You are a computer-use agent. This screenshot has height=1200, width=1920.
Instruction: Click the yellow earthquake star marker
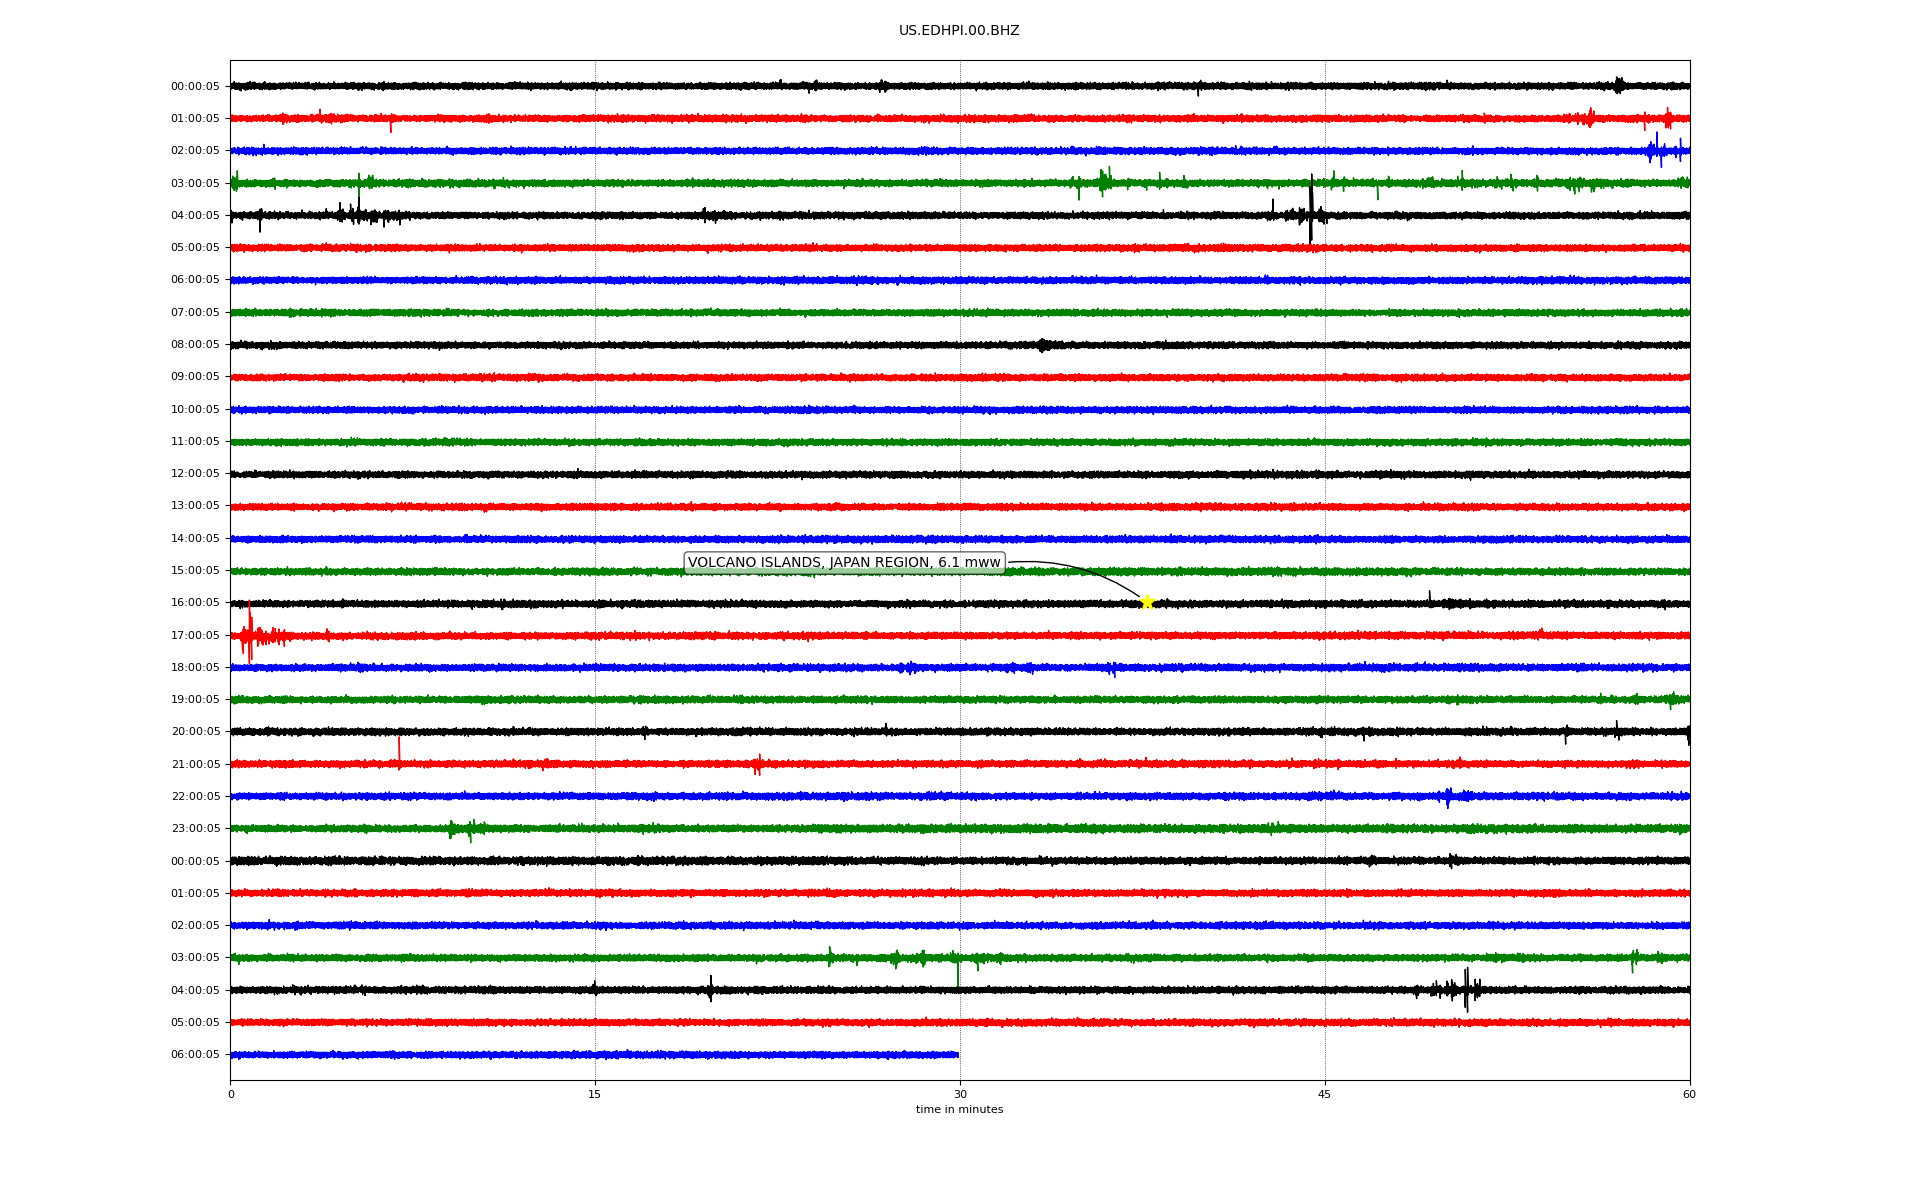click(1147, 602)
